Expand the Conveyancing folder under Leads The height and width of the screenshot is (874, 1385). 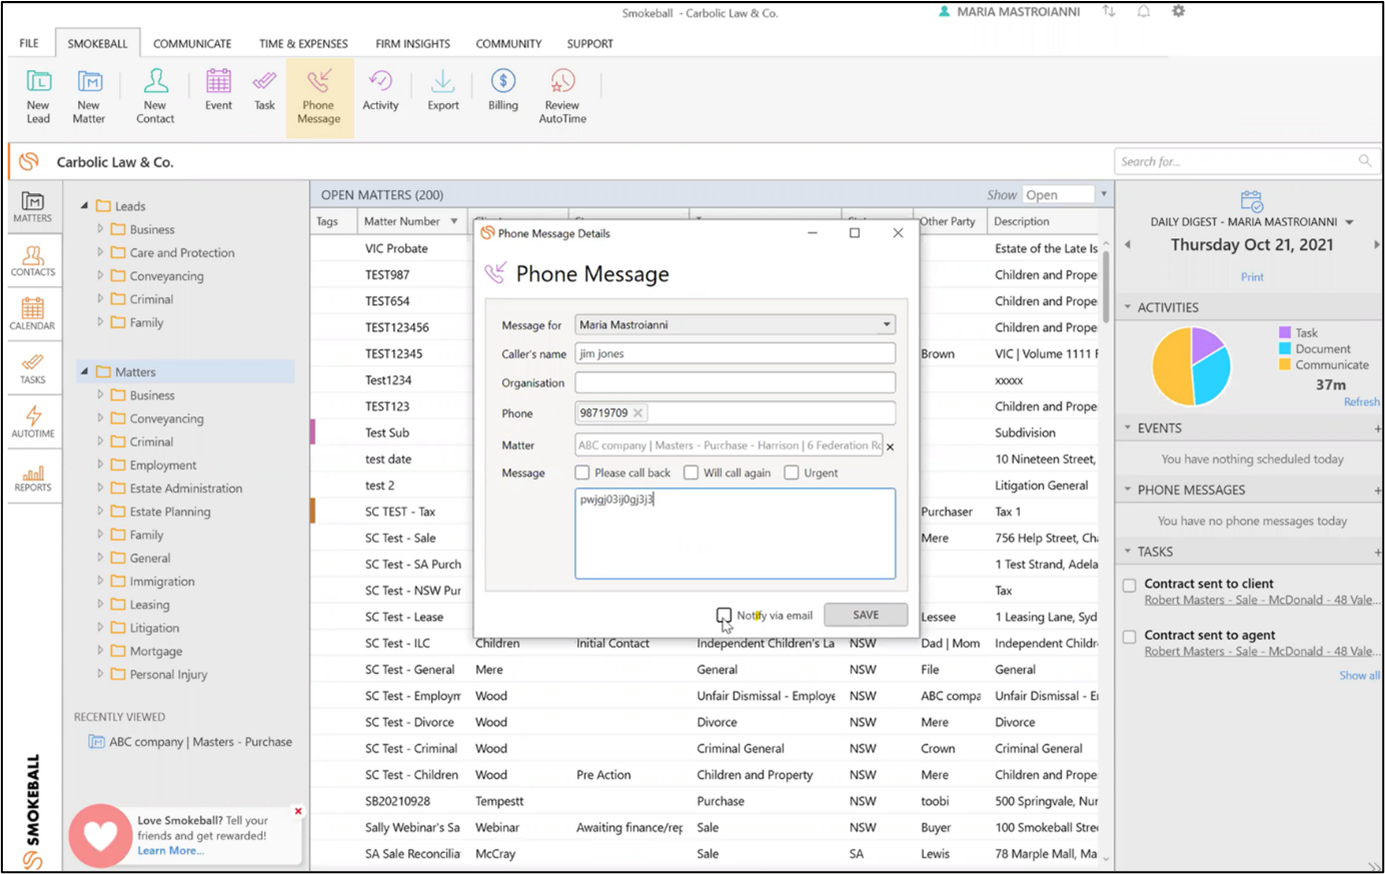point(100,276)
